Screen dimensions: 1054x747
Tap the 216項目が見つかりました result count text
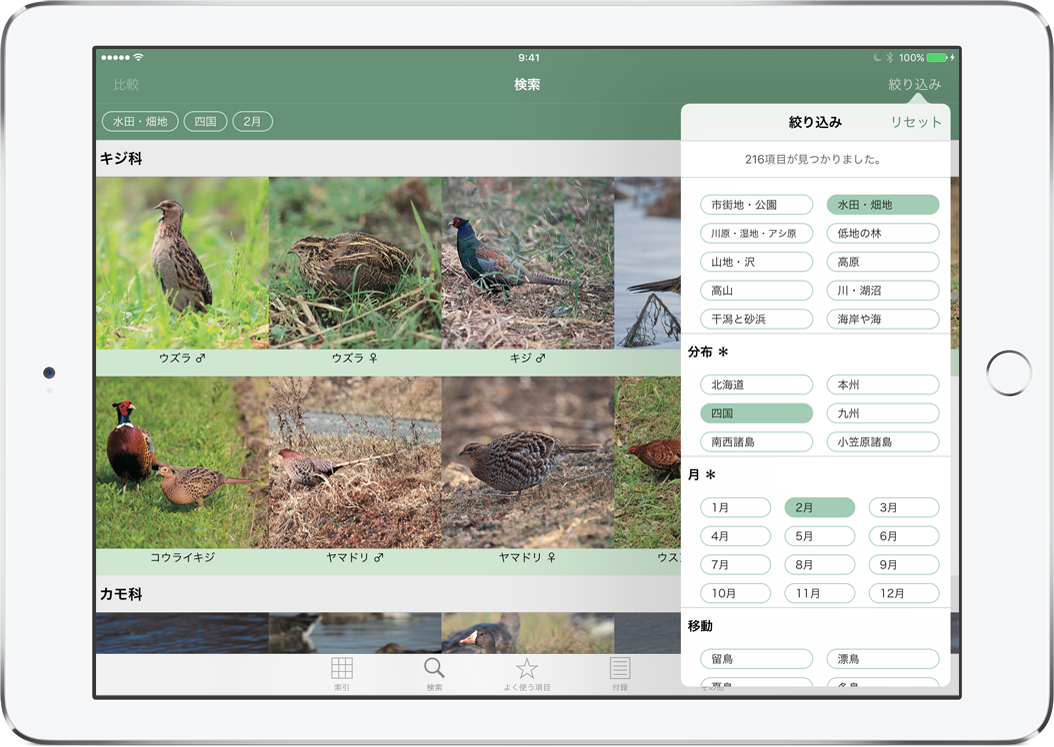813,159
